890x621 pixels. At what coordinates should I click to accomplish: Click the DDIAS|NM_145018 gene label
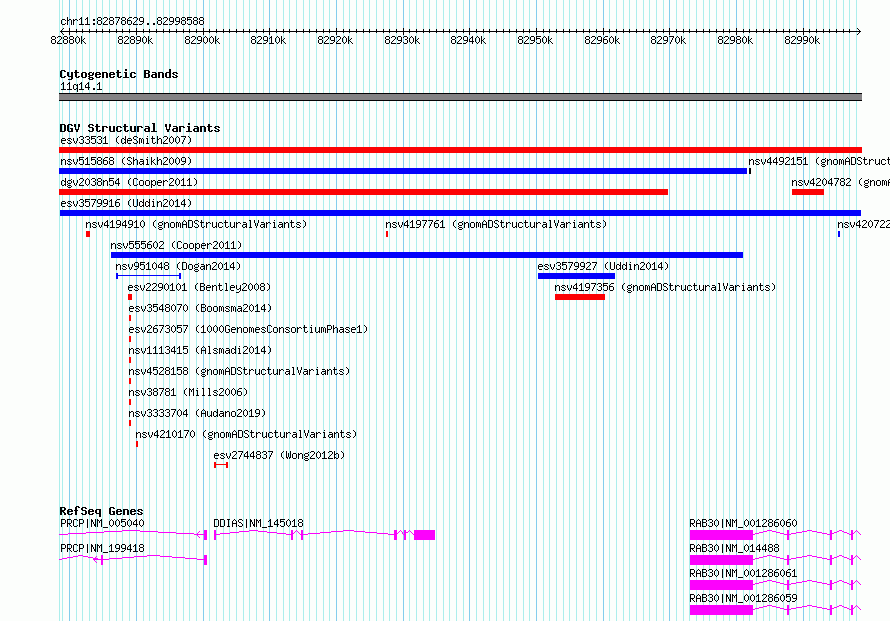[x=258, y=523]
